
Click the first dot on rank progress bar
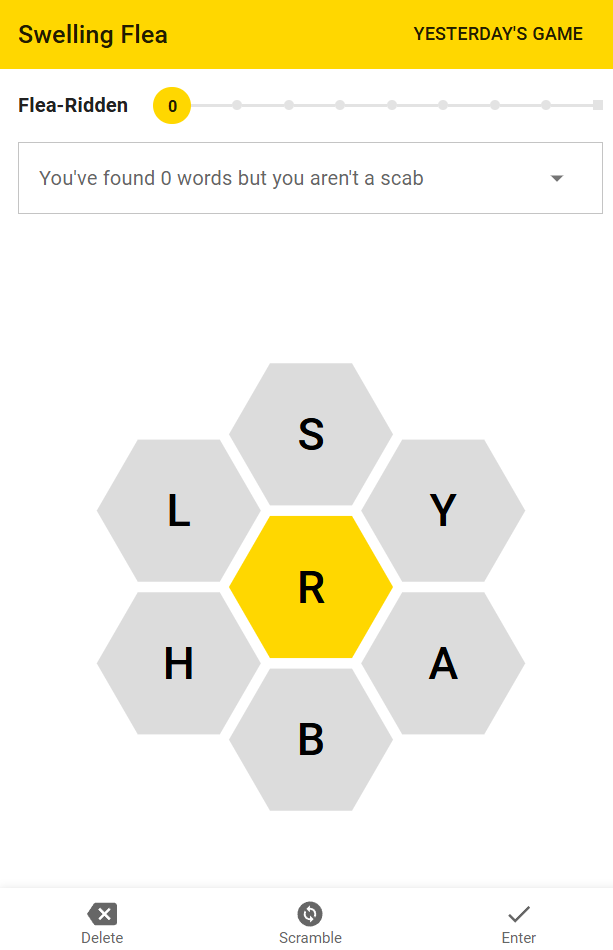[x=237, y=105]
